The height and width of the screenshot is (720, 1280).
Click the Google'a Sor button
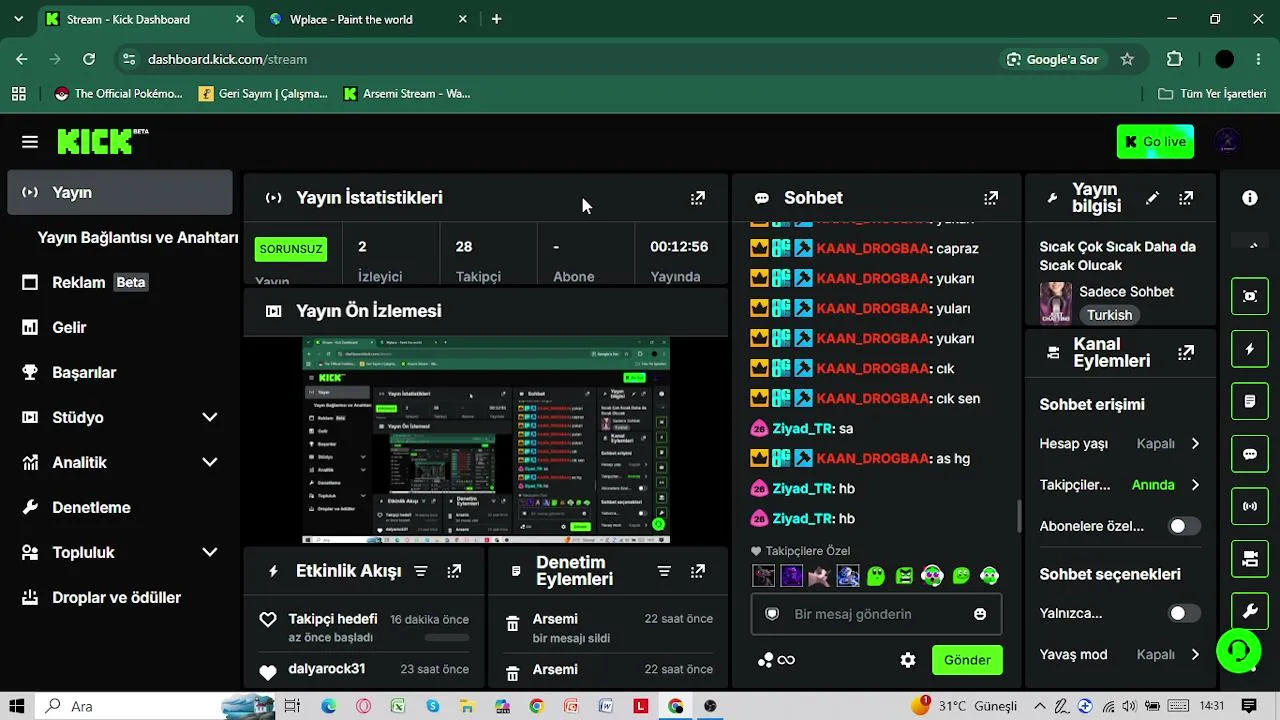pos(1052,59)
